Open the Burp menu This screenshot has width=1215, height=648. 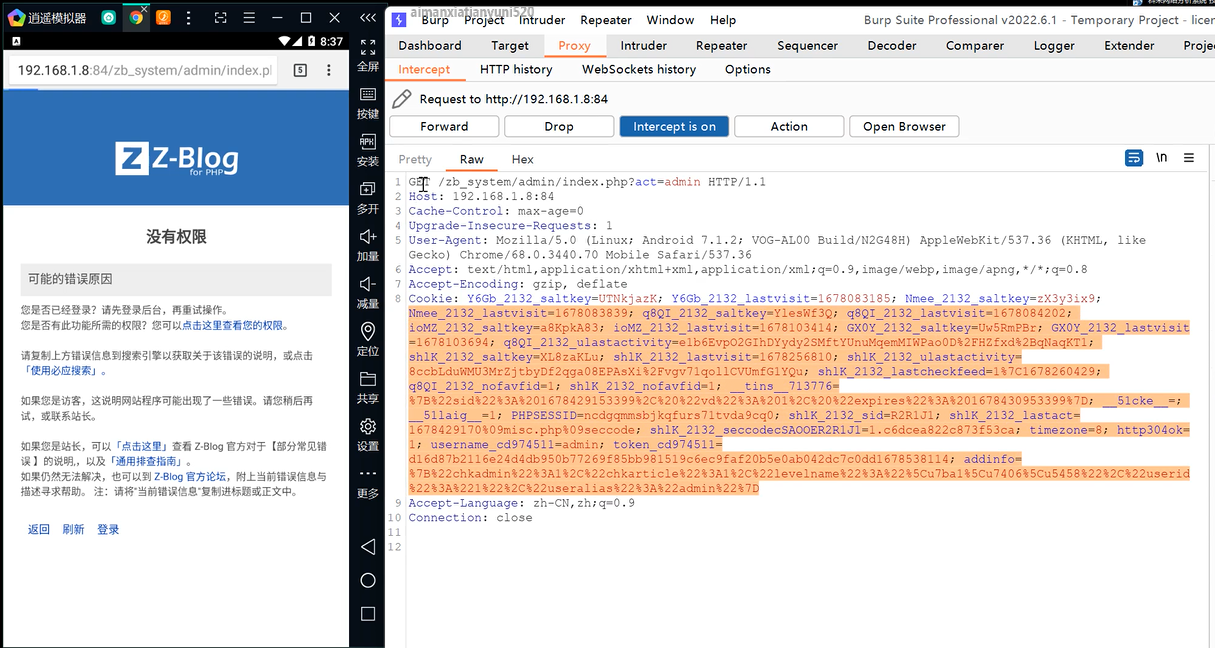click(435, 20)
